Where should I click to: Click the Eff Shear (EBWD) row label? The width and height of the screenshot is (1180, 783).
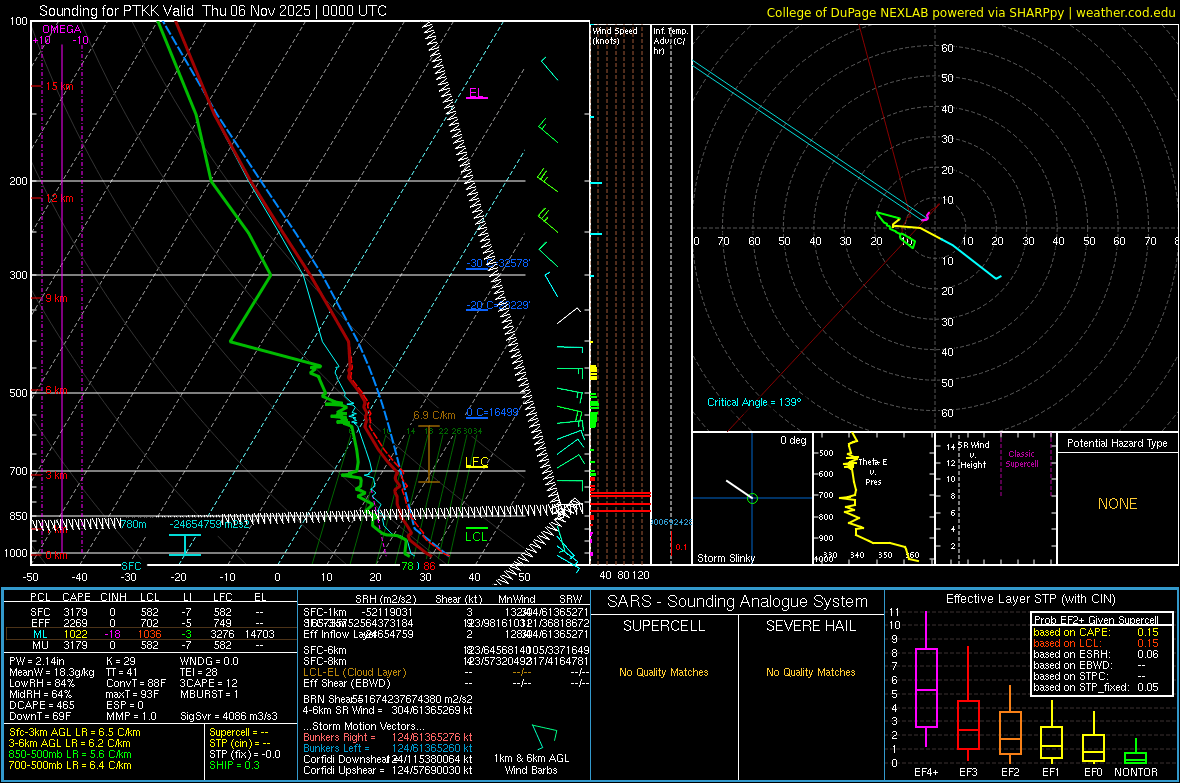click(x=347, y=684)
